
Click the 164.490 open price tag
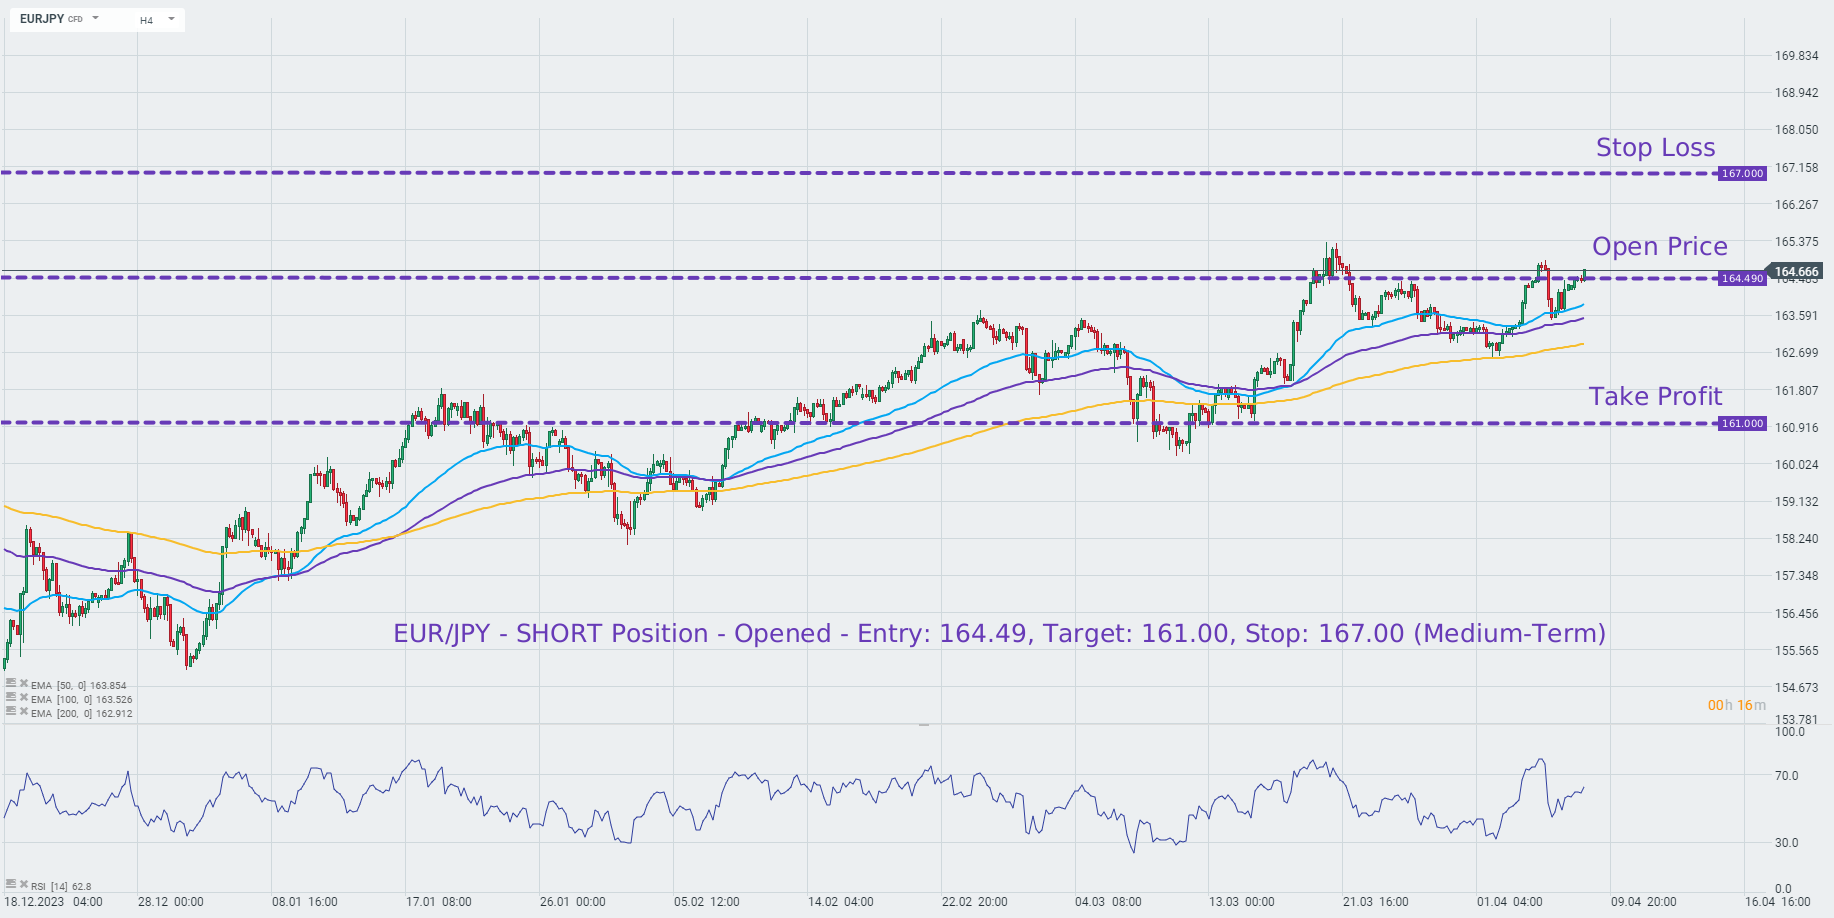[x=1742, y=279]
